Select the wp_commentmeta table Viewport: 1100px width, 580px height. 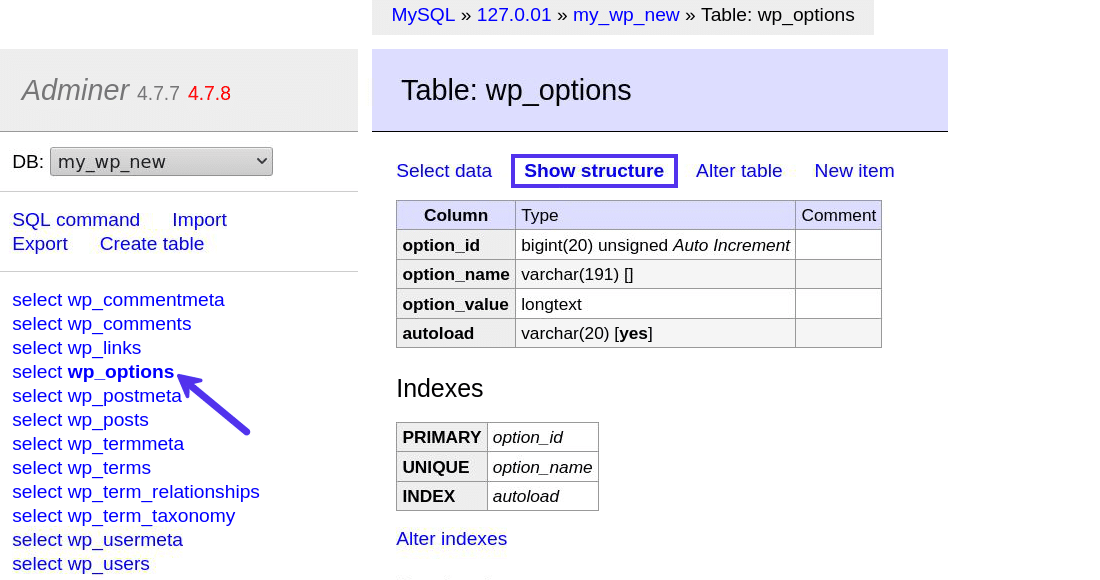tap(118, 299)
